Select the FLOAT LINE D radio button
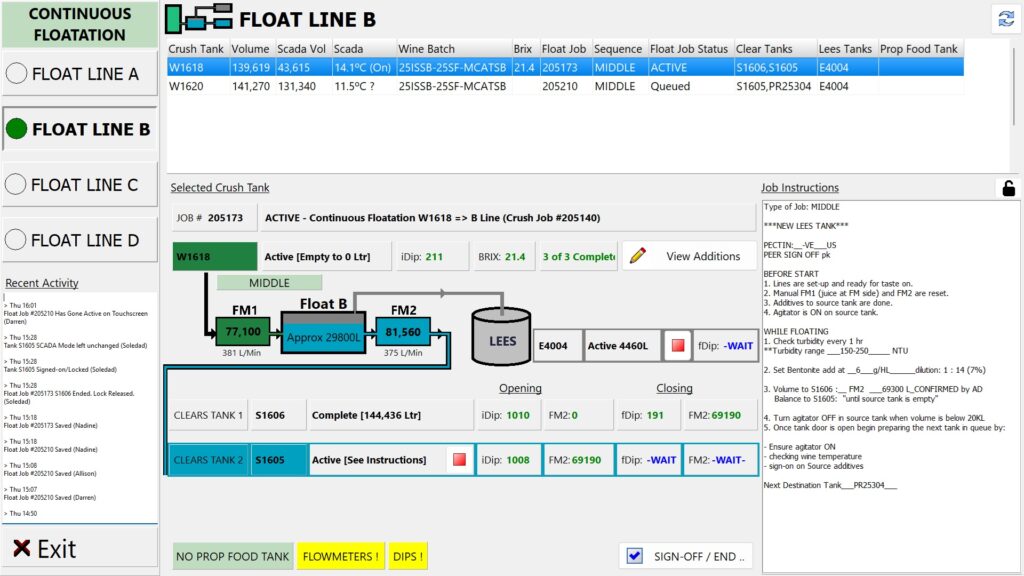 coord(15,240)
